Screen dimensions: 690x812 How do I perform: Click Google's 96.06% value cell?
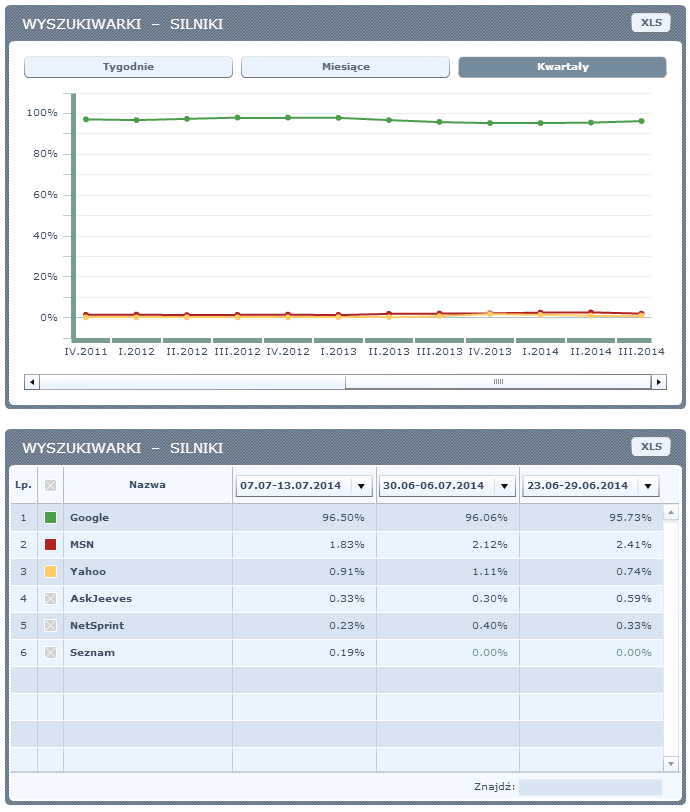point(448,517)
